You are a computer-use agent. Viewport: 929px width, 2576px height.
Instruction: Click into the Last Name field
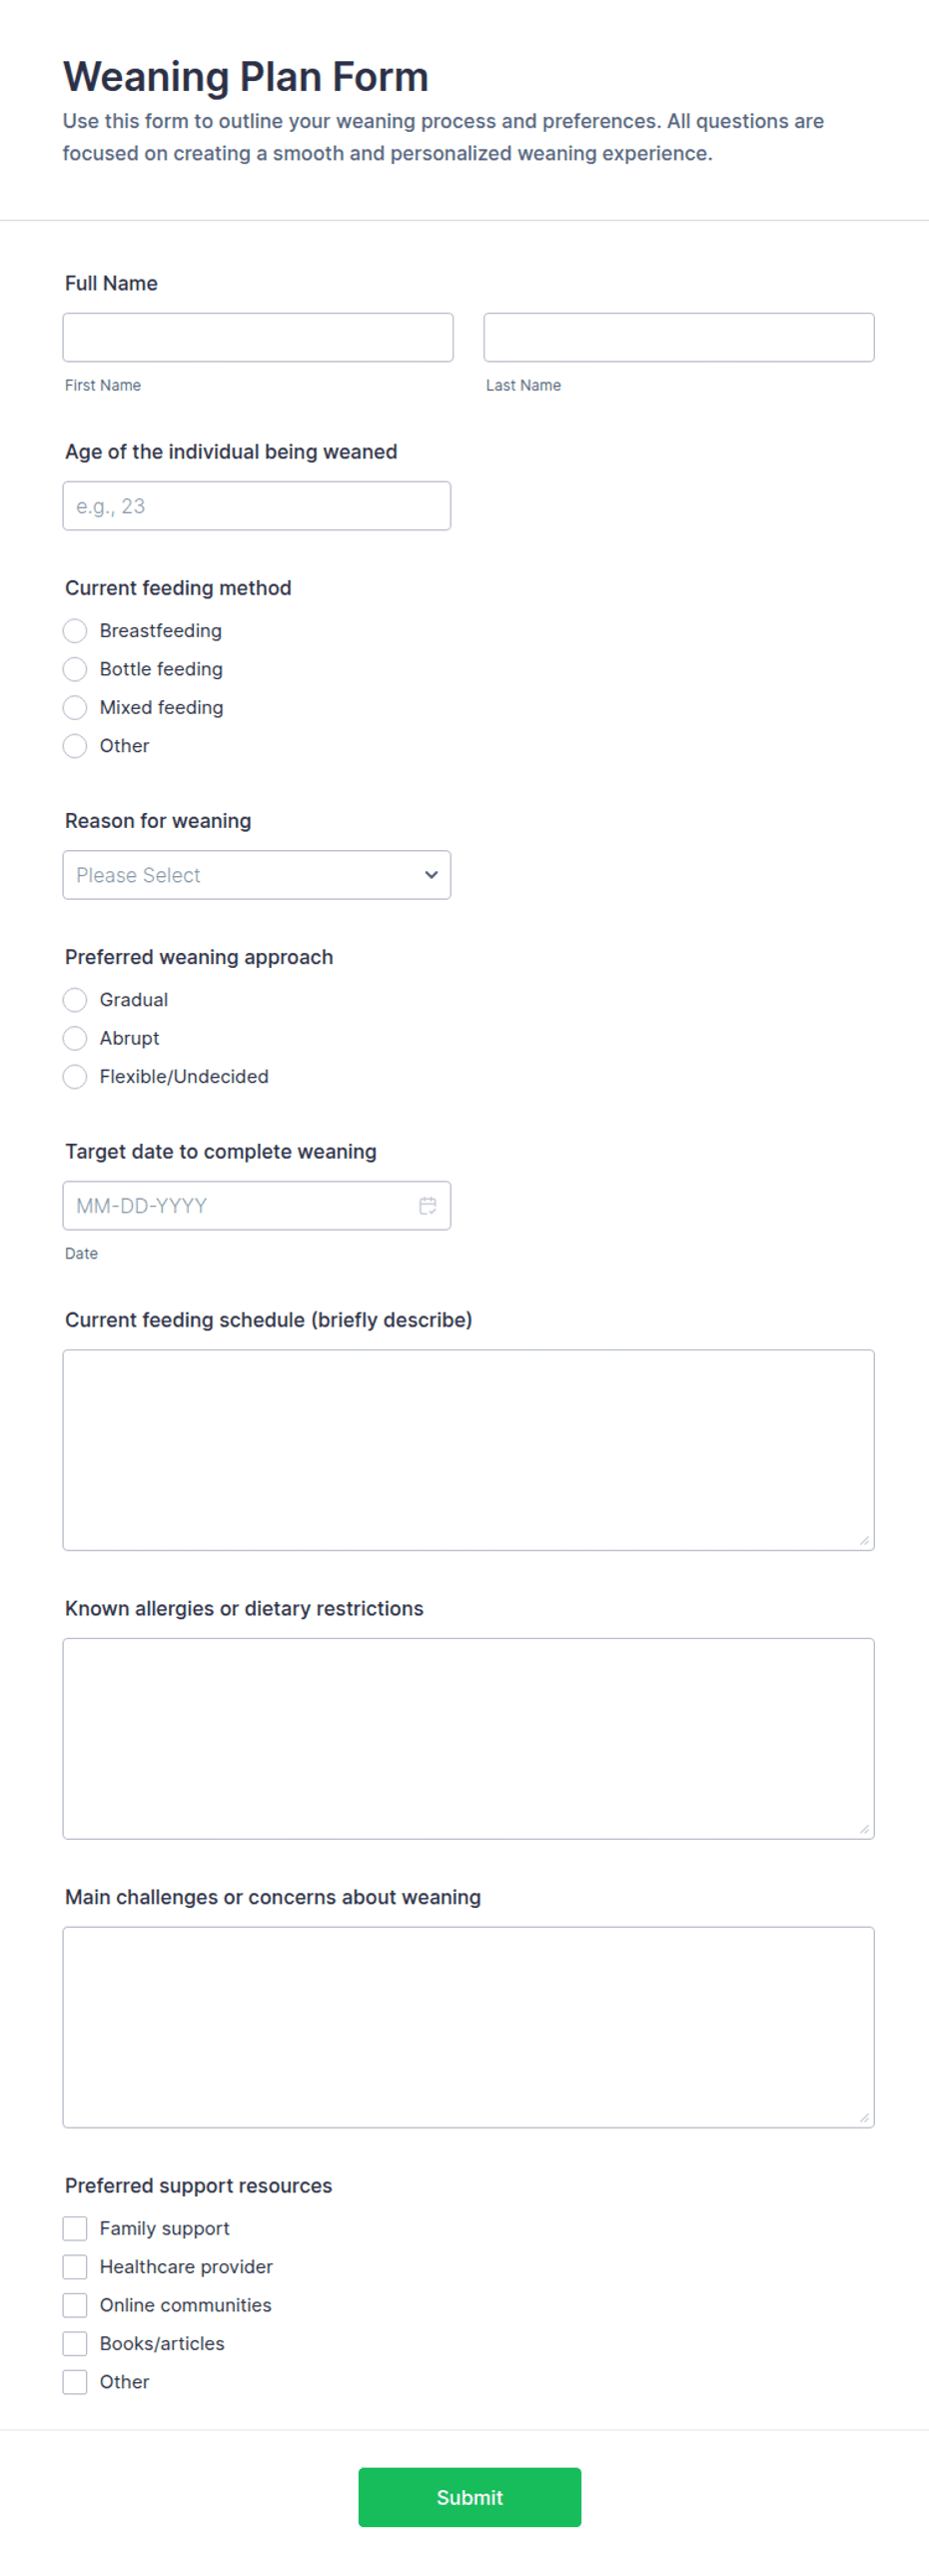[679, 337]
